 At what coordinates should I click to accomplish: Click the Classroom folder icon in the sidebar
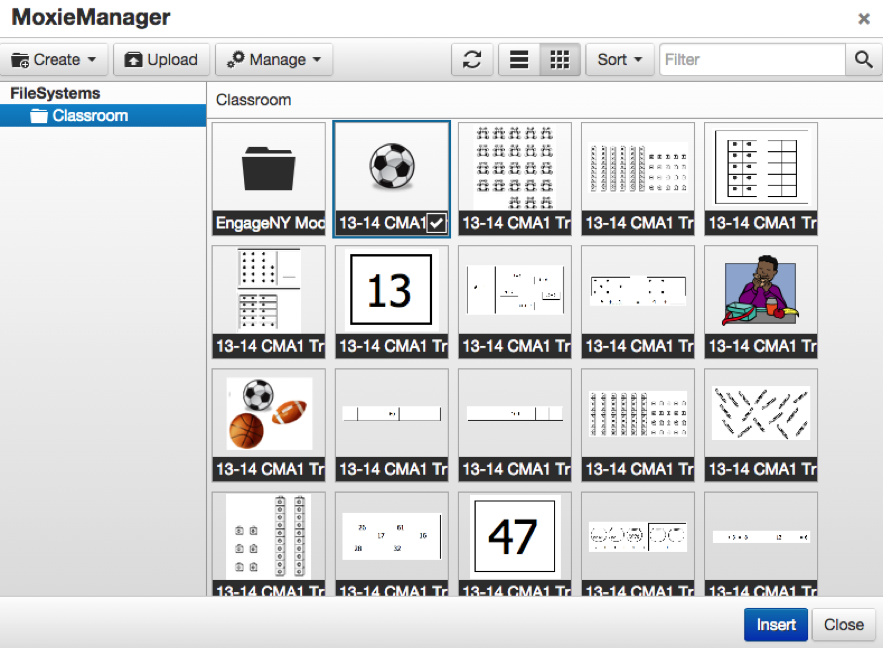coord(38,115)
